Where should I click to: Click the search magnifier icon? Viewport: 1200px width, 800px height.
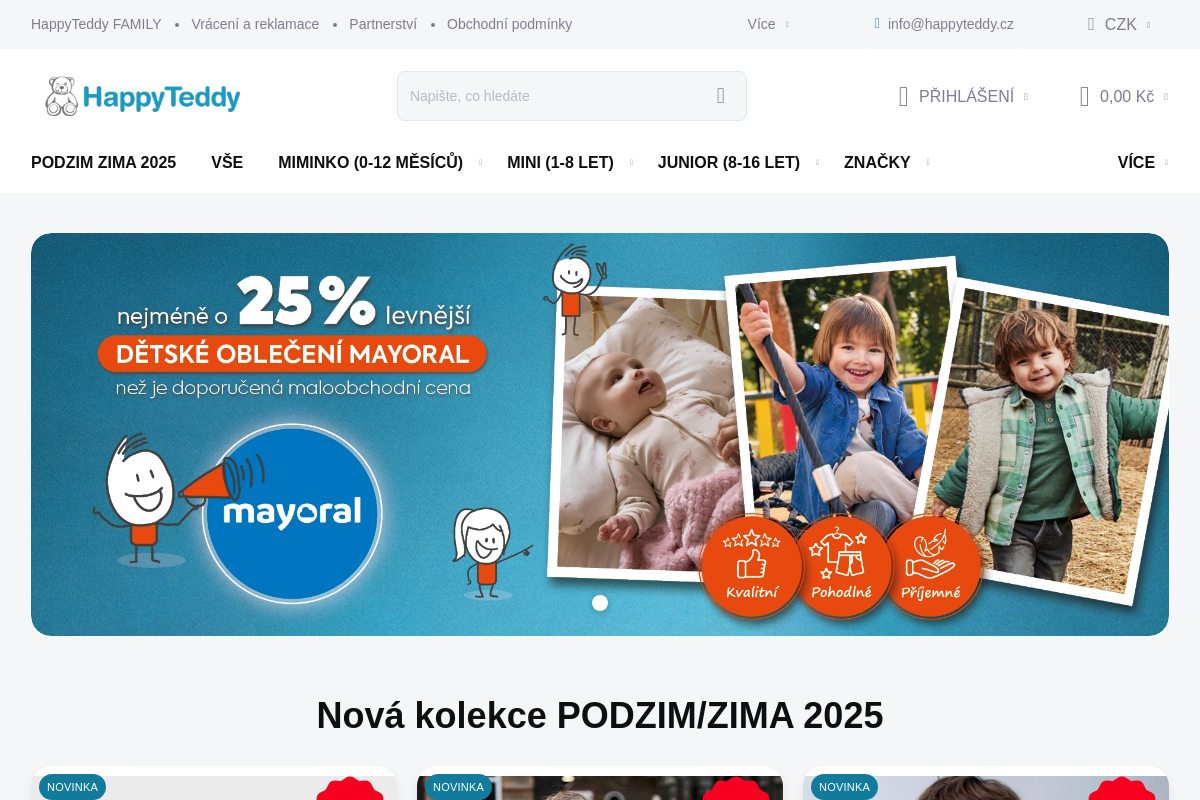point(720,96)
